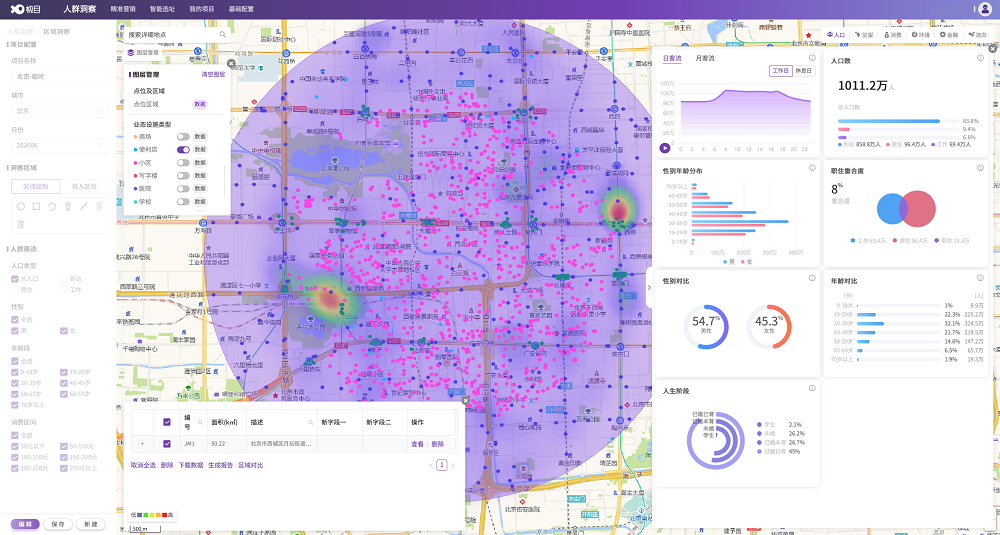Play the daily traffic chart animation
Image resolution: width=1000 pixels, height=535 pixels.
(x=665, y=148)
